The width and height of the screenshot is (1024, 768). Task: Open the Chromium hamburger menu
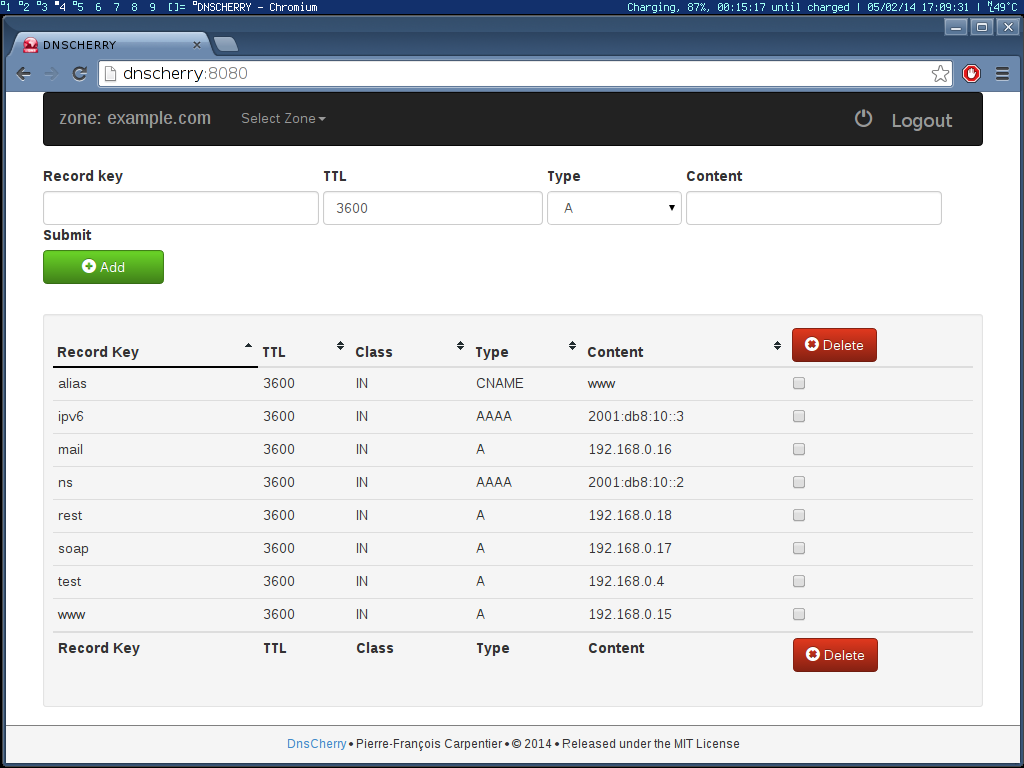point(1001,73)
